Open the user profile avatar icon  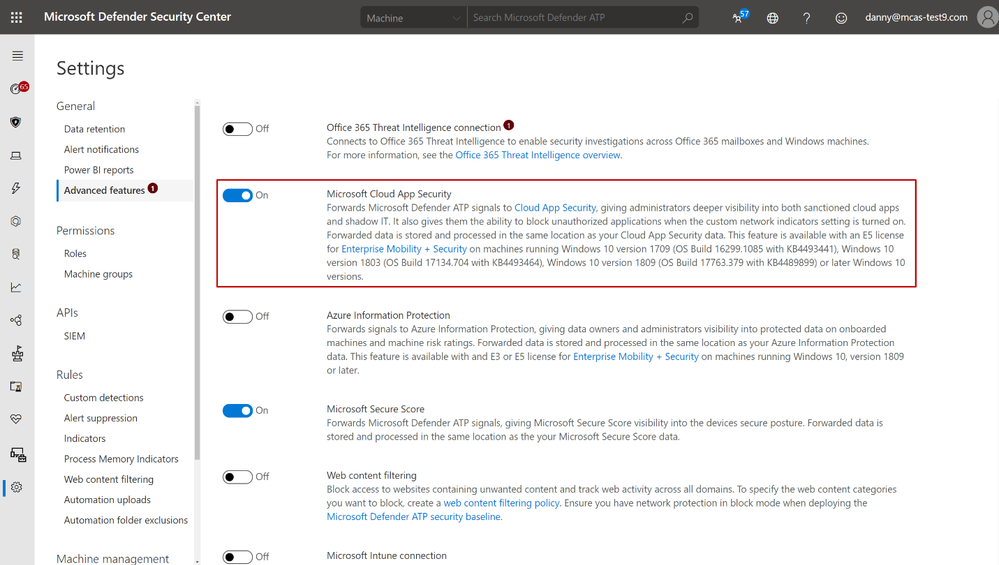(987, 17)
